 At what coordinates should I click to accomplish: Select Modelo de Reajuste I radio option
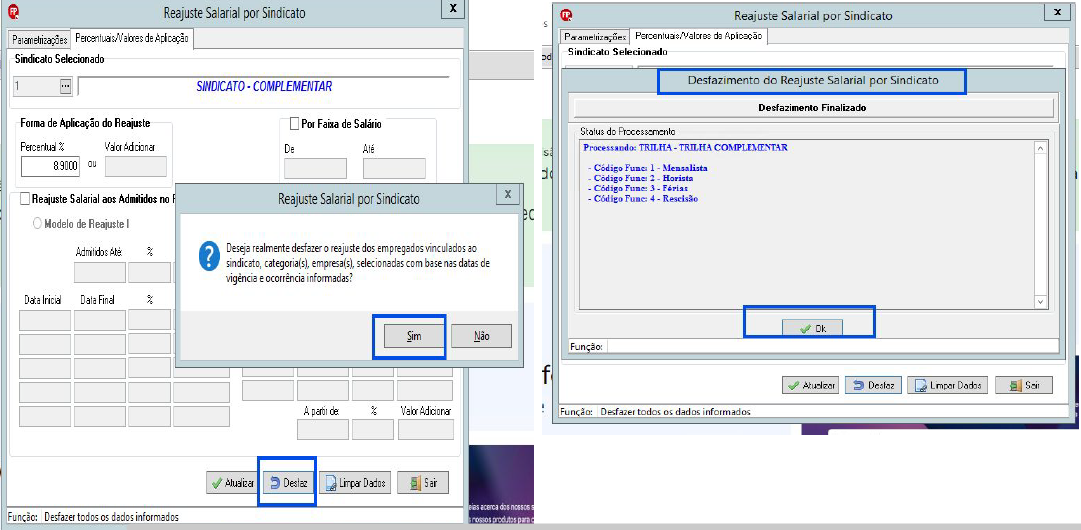(38, 224)
